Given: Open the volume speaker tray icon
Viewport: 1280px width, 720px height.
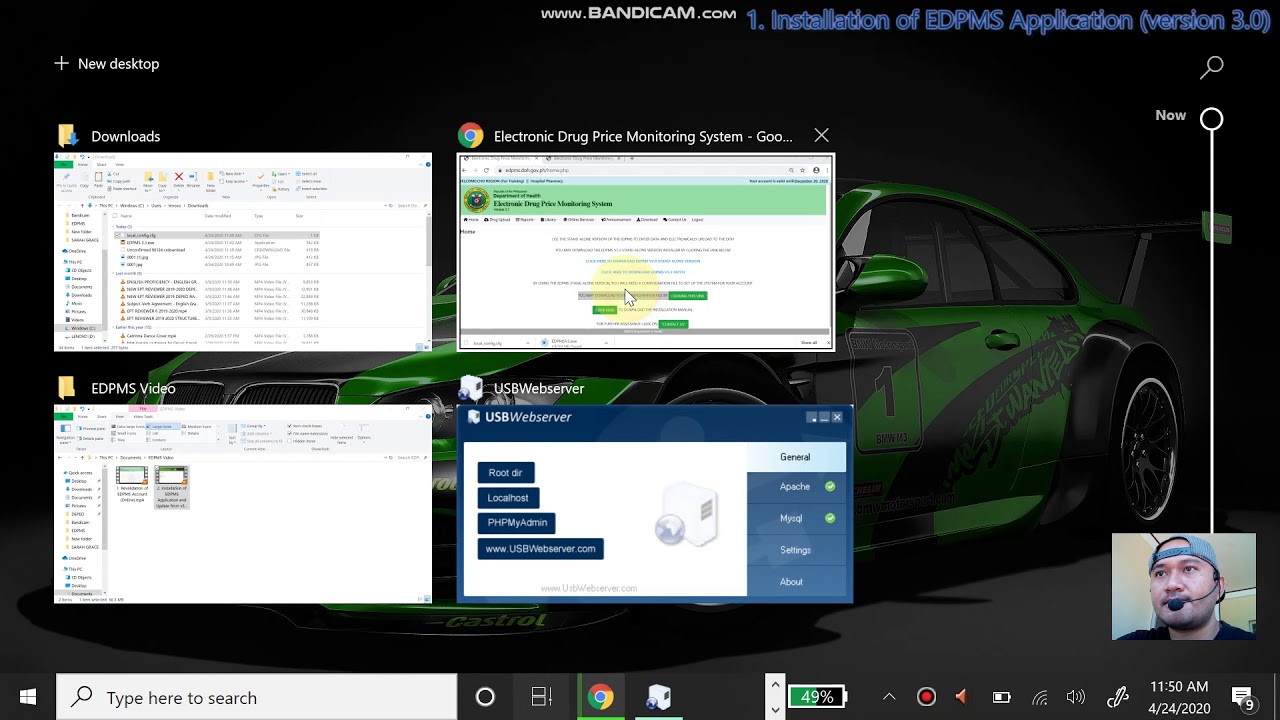Looking at the screenshot, I should click(x=1076, y=697).
